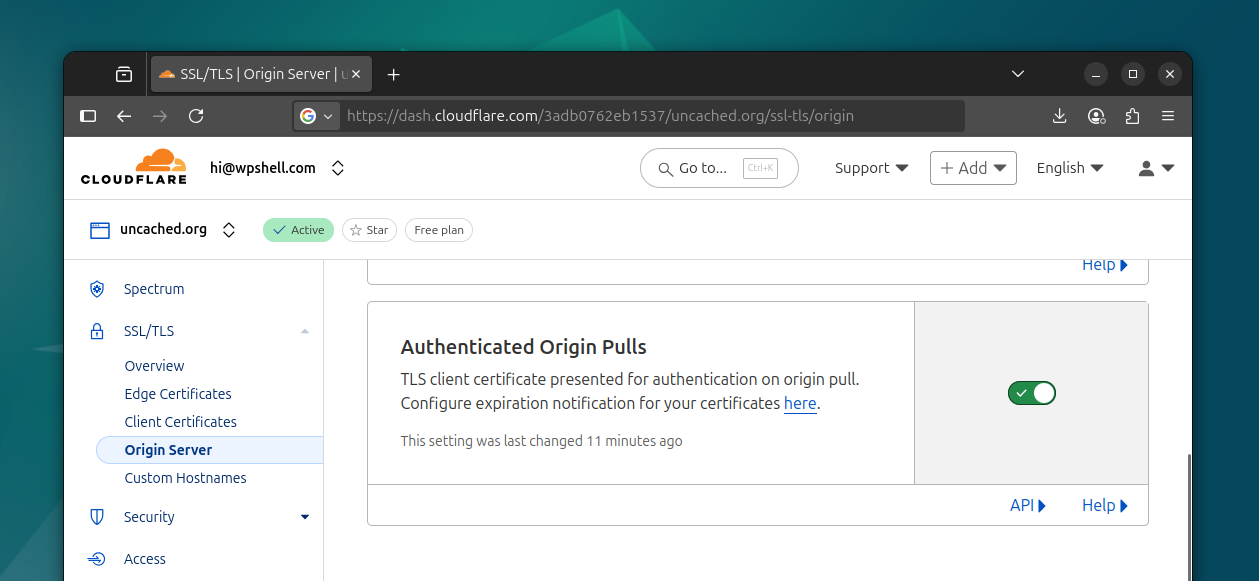
Task: Open the account switcher next to hi@wpshell.com
Action: click(338, 168)
